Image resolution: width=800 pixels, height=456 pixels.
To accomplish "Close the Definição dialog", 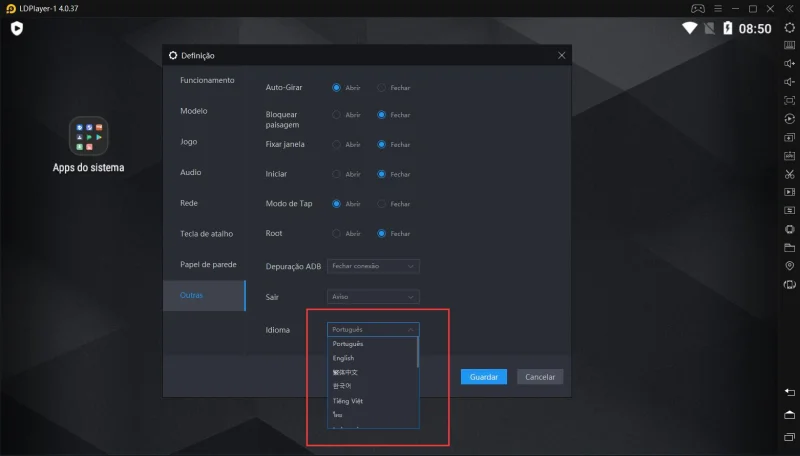I will pyautogui.click(x=561, y=55).
